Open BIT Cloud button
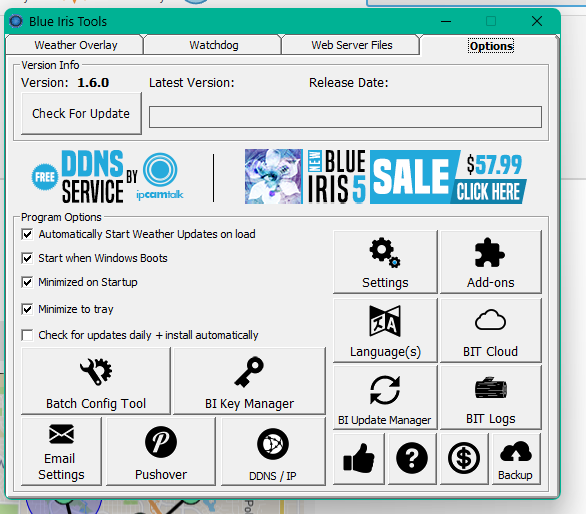This screenshot has width=586, height=514. [491, 330]
